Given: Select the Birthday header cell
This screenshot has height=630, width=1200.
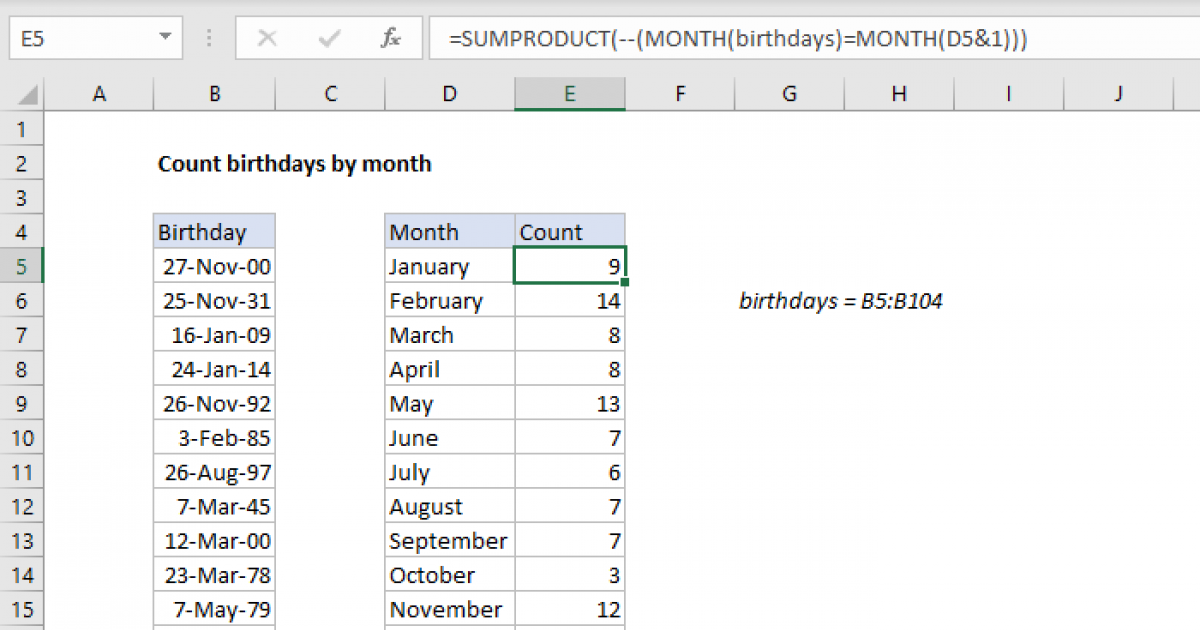Looking at the screenshot, I should tap(214, 231).
